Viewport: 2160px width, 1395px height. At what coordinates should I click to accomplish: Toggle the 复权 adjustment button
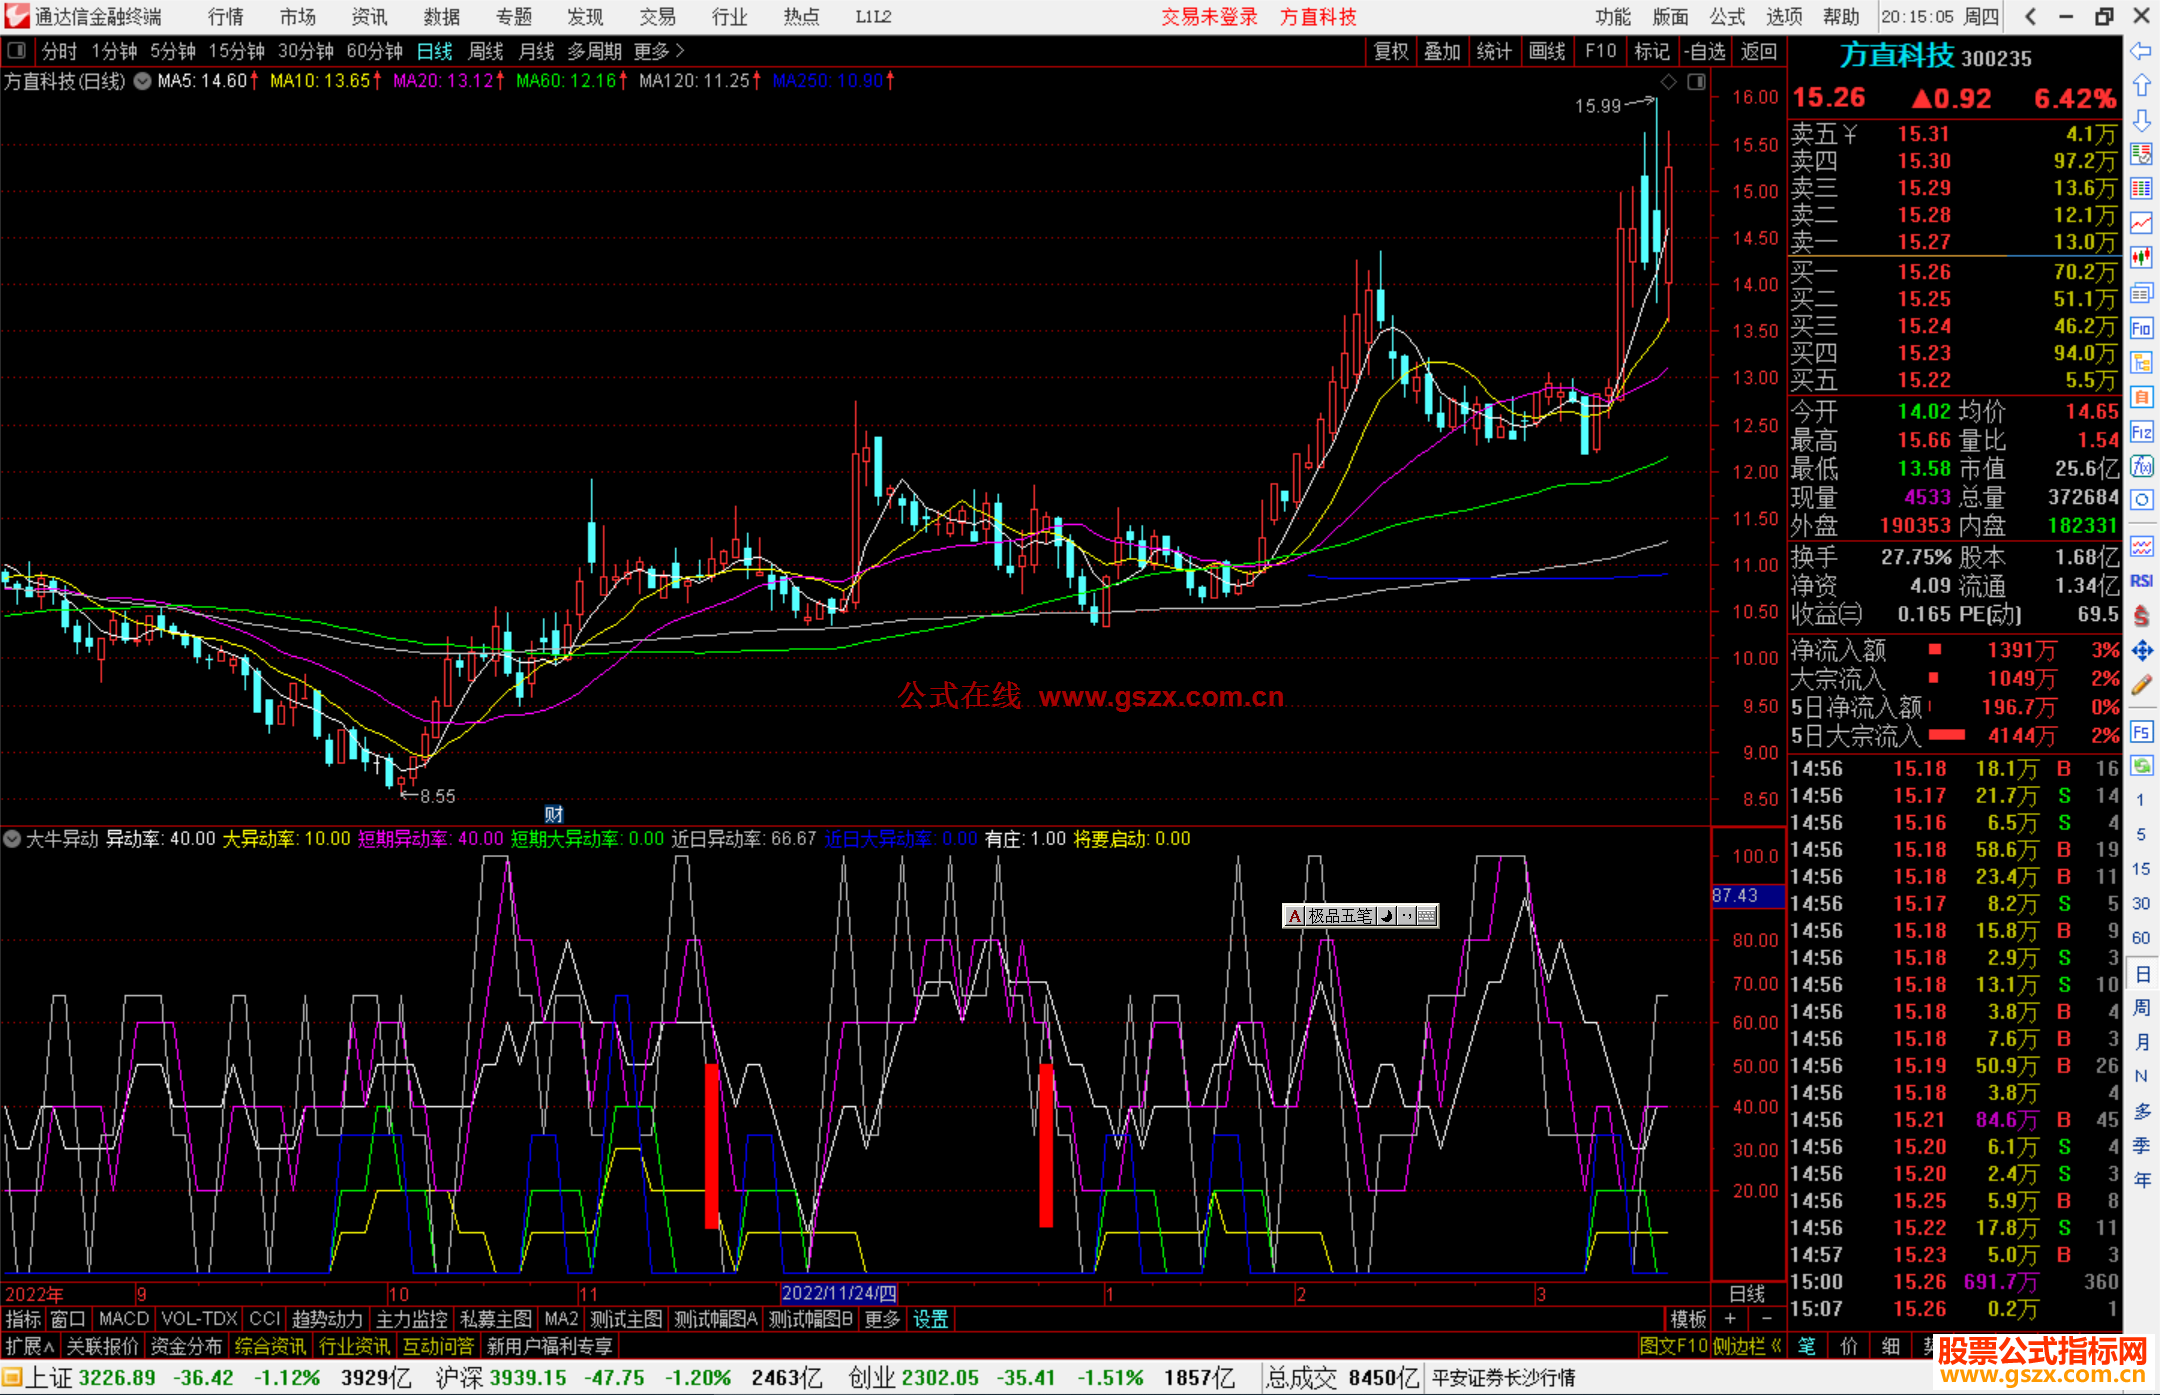point(1390,51)
